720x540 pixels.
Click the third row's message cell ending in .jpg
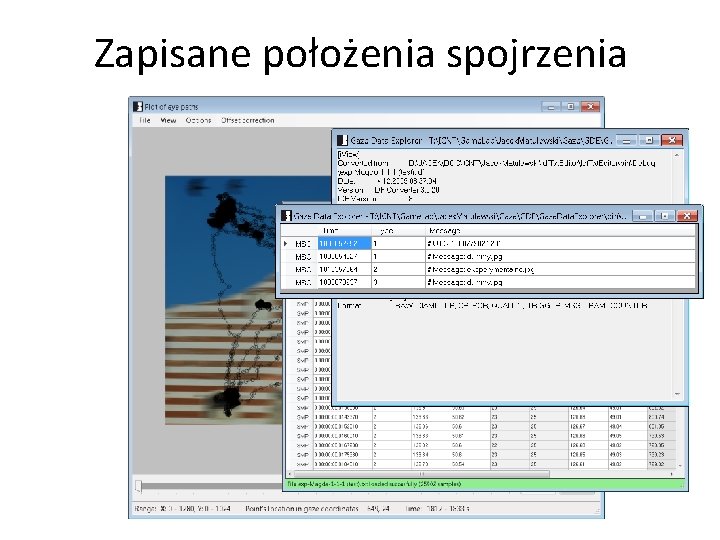[560, 269]
